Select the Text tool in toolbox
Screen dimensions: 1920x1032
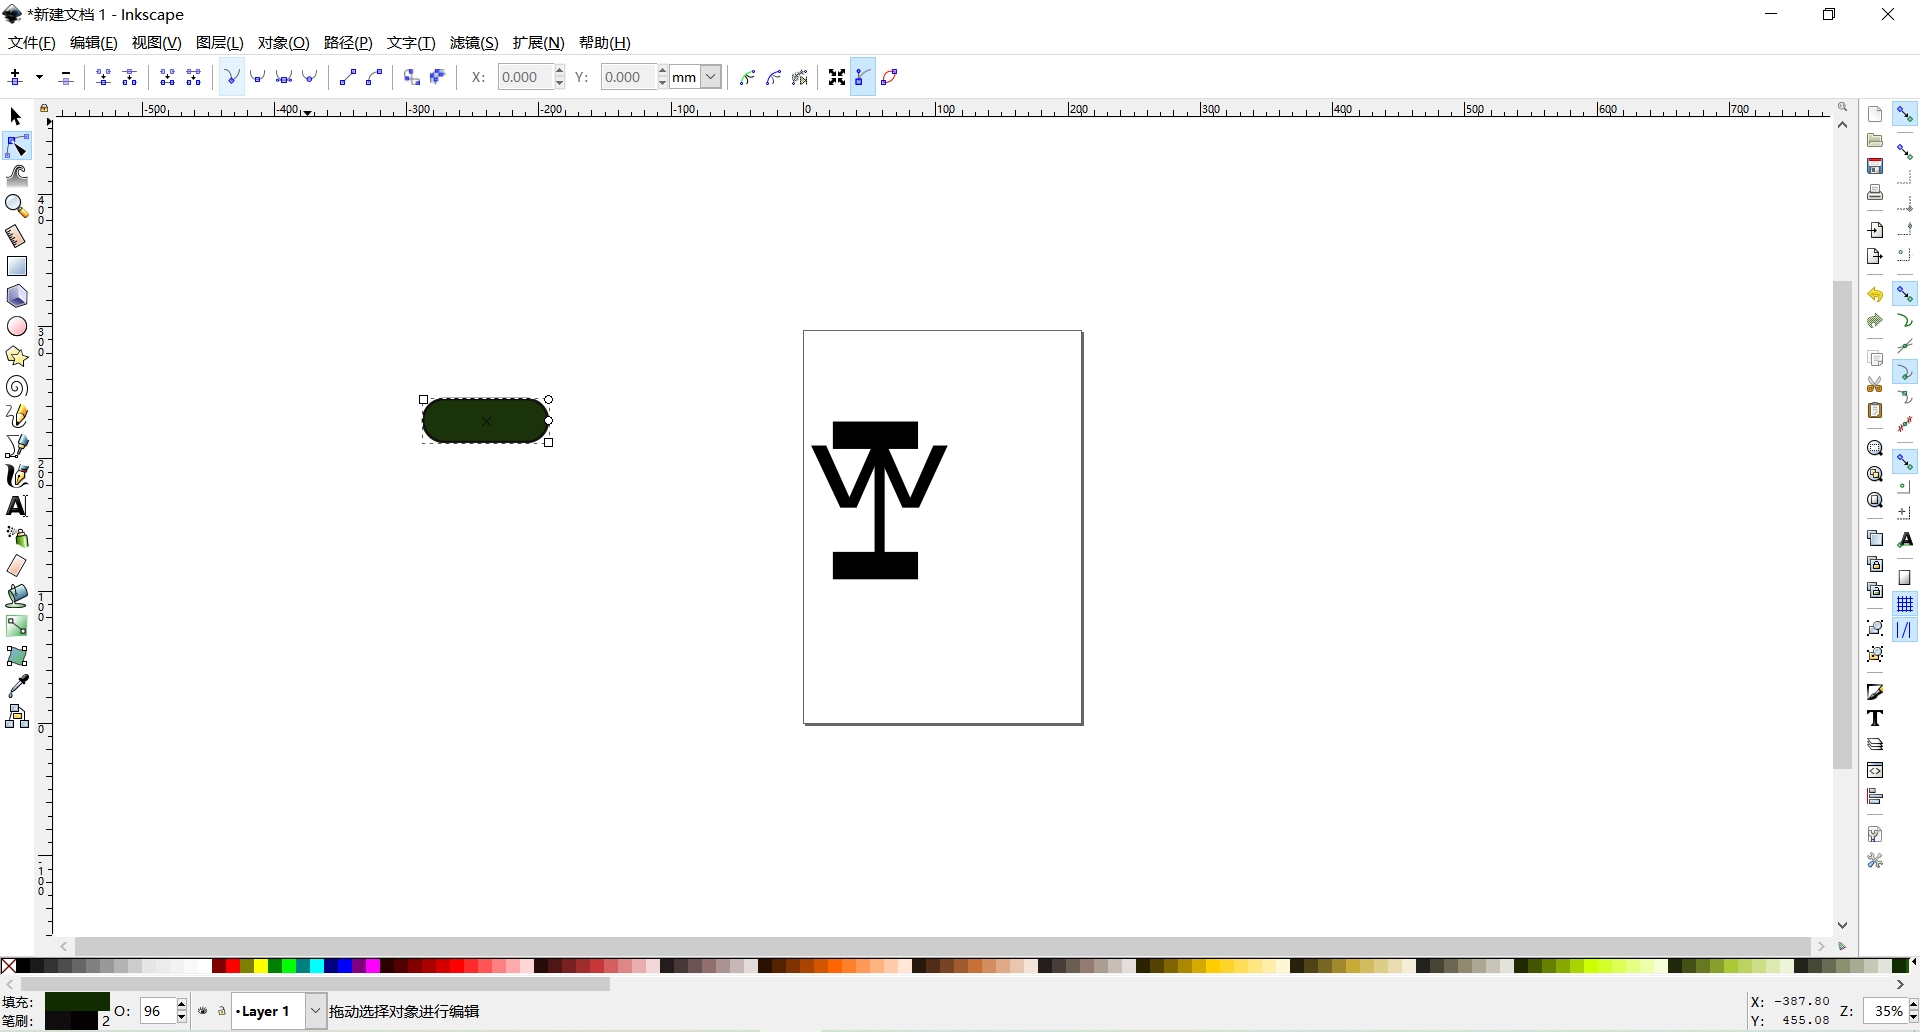tap(17, 506)
